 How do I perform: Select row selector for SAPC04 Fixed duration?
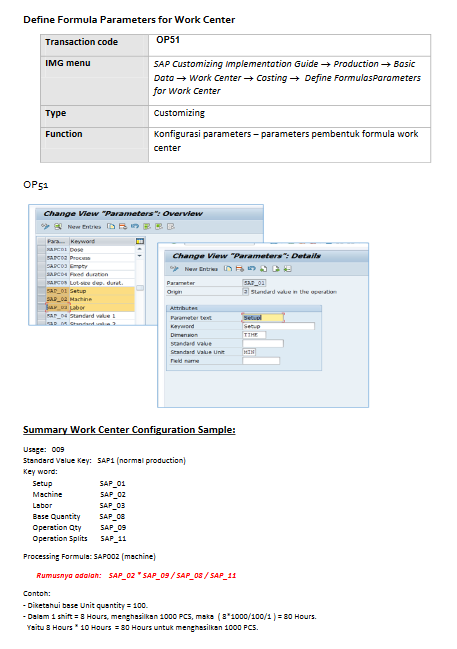pyautogui.click(x=41, y=274)
